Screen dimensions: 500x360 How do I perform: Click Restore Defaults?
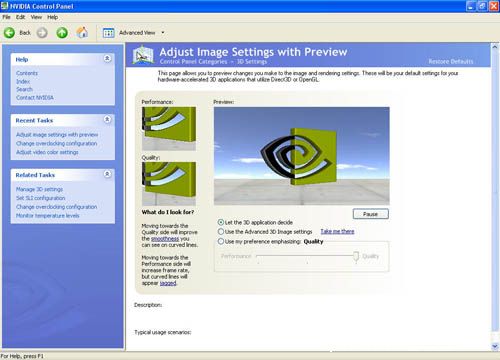click(451, 61)
